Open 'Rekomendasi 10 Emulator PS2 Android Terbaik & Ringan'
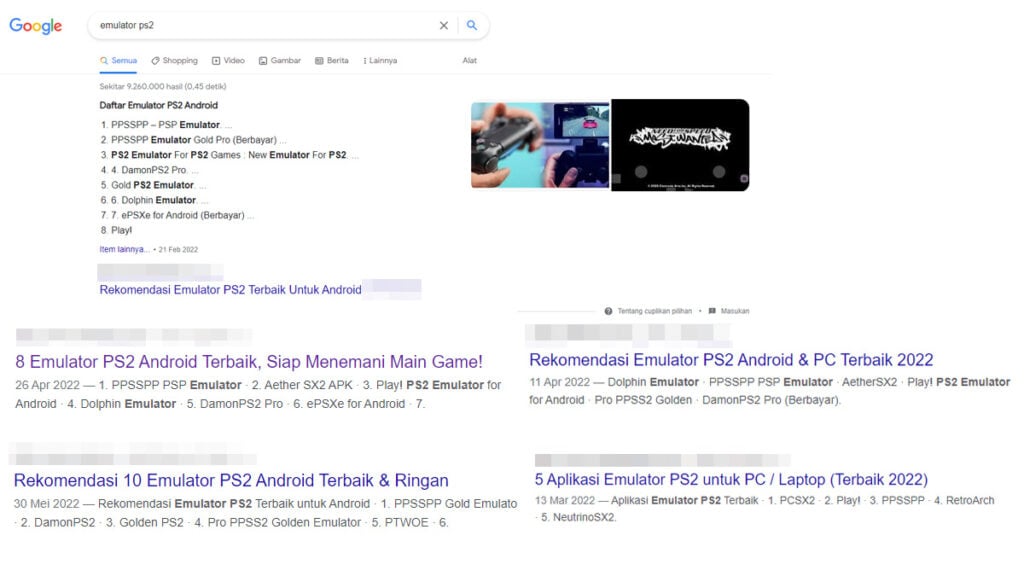 231,481
